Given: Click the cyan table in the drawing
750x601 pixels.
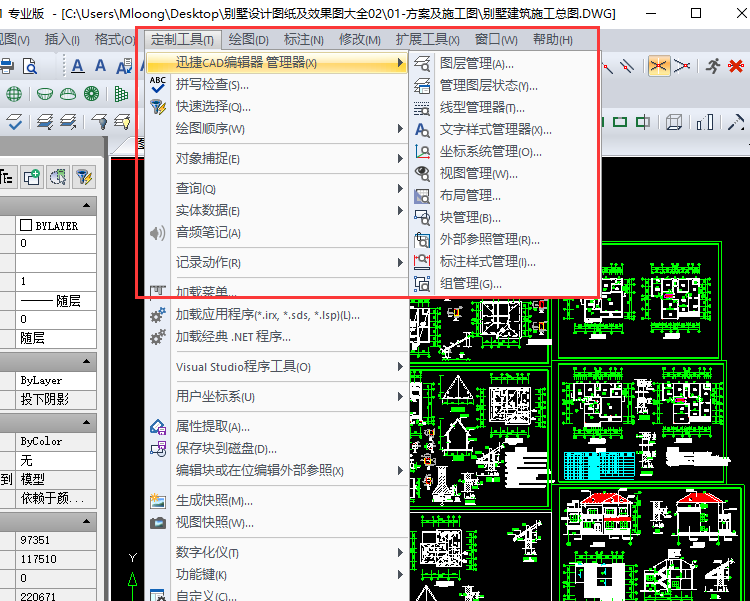Looking at the screenshot, I should click(x=599, y=465).
